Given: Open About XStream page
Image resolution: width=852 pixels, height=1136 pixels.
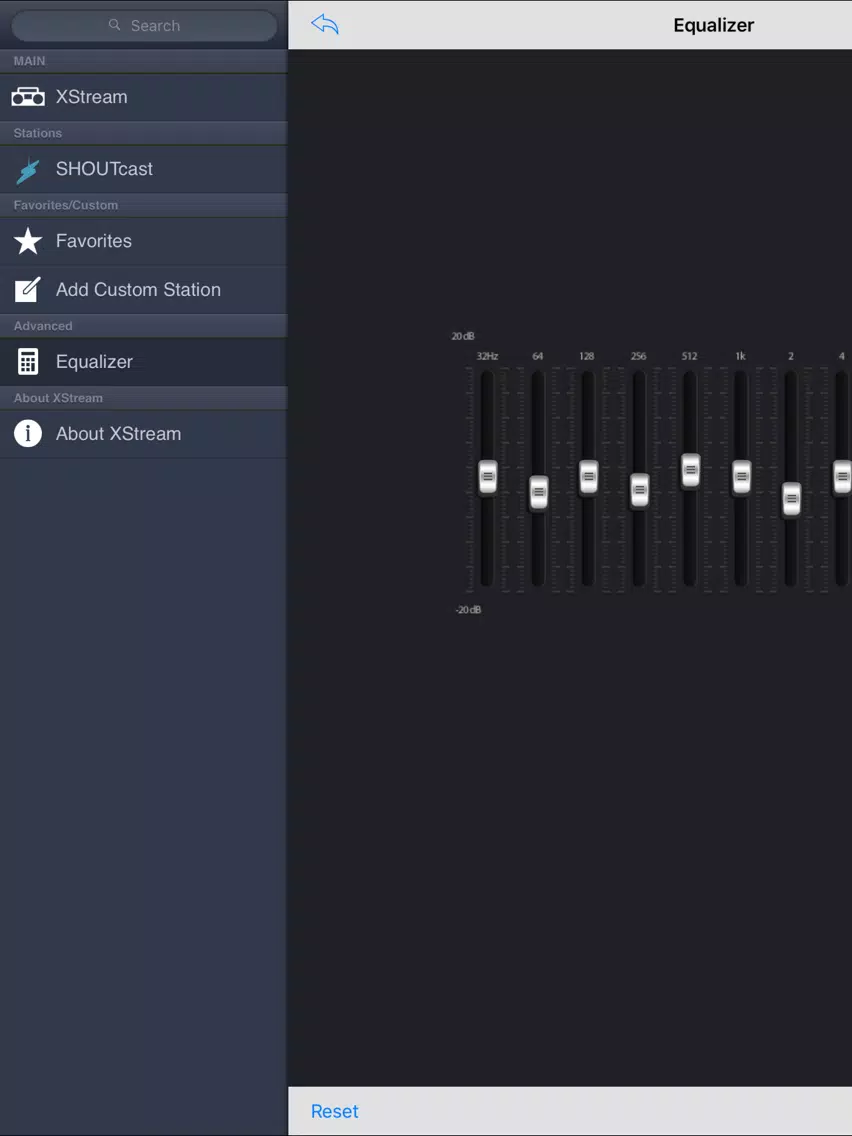Looking at the screenshot, I should (x=143, y=434).
